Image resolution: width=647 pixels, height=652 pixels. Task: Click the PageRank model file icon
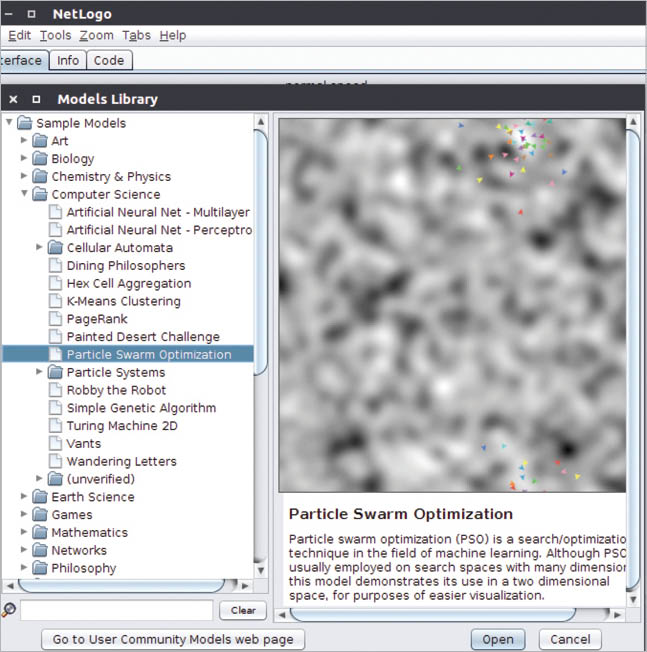point(56,319)
